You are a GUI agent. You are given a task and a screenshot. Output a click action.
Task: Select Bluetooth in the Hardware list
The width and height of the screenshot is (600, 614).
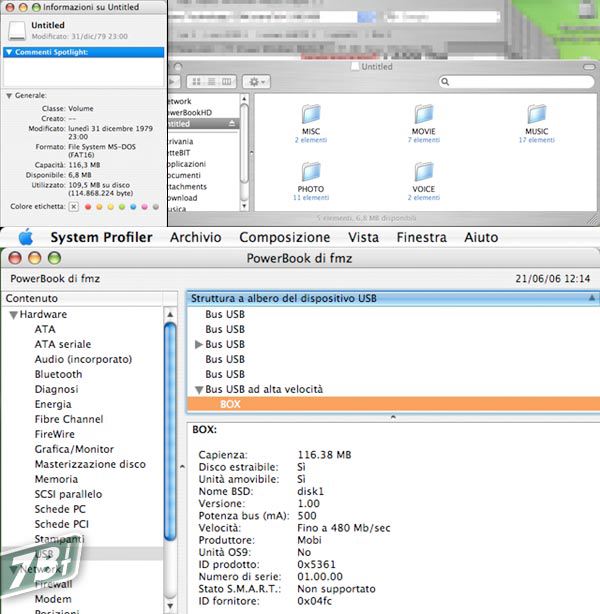click(x=58, y=374)
